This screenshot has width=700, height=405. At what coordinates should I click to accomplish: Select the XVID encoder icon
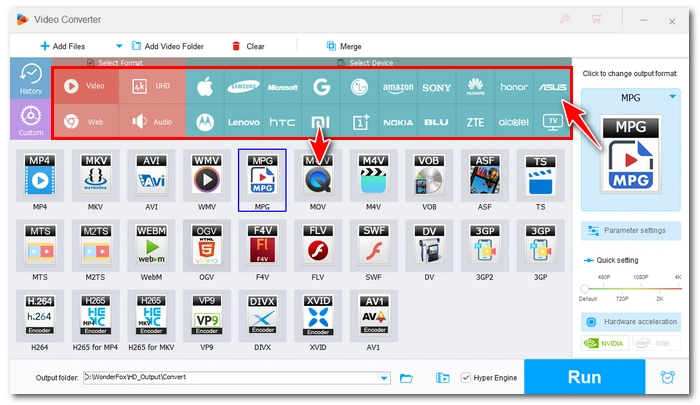click(x=318, y=316)
